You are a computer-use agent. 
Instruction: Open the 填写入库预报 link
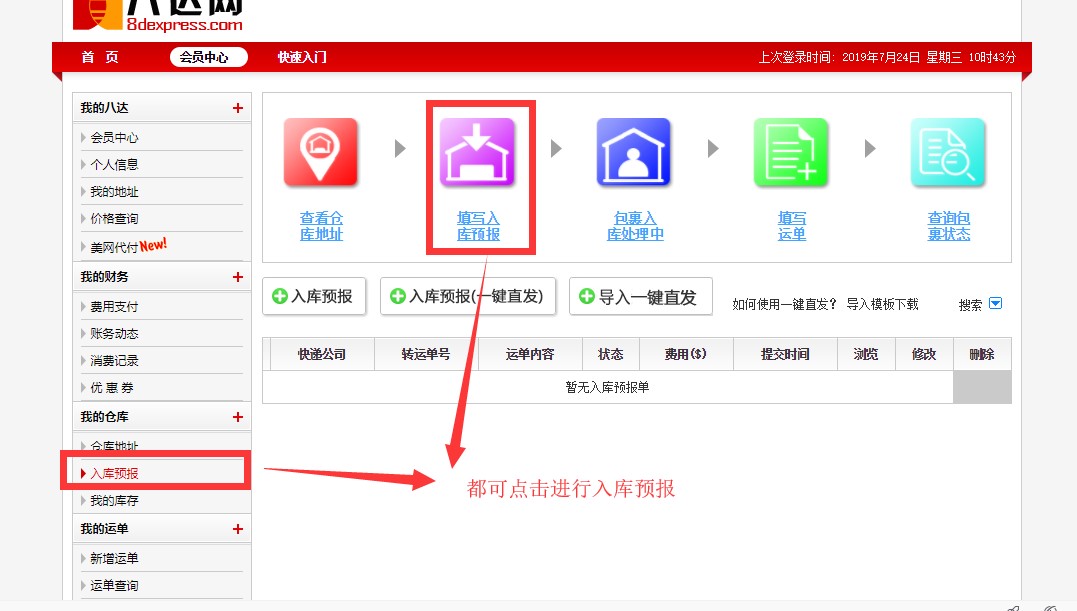pos(478,226)
